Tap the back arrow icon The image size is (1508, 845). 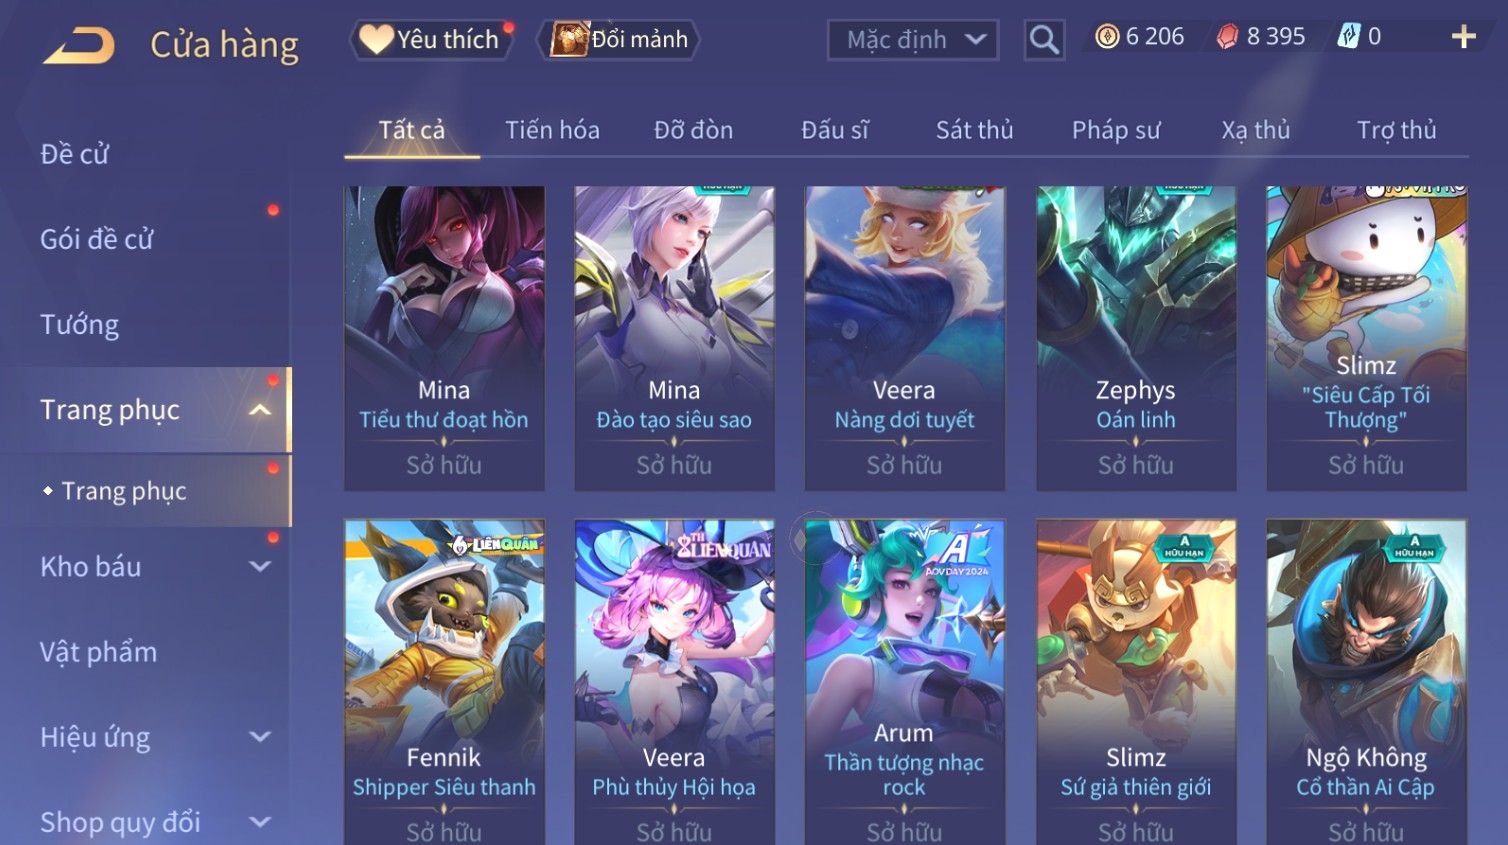click(79, 46)
